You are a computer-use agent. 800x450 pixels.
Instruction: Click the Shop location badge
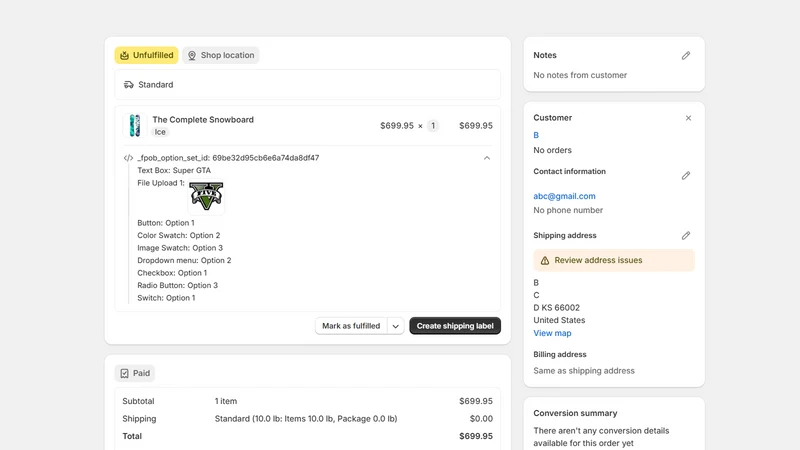tap(221, 55)
